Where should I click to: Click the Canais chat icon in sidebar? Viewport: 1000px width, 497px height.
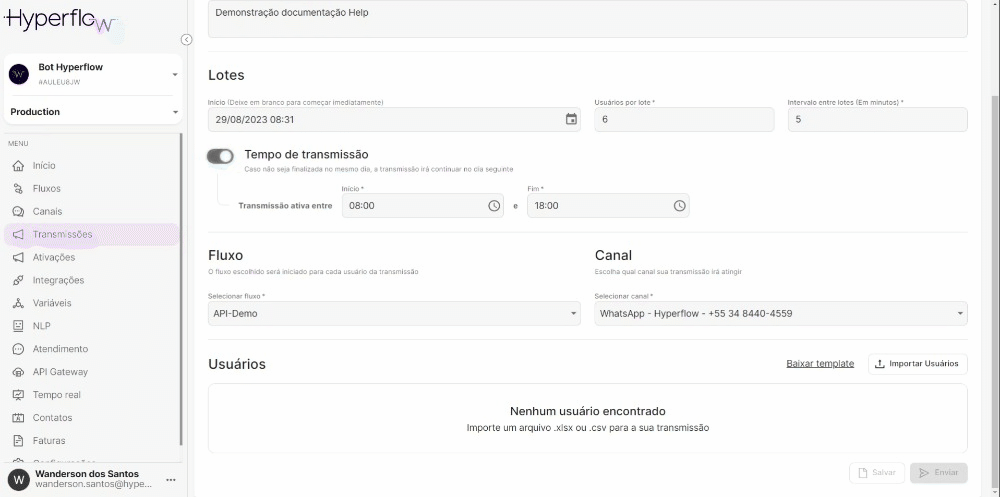[18, 212]
